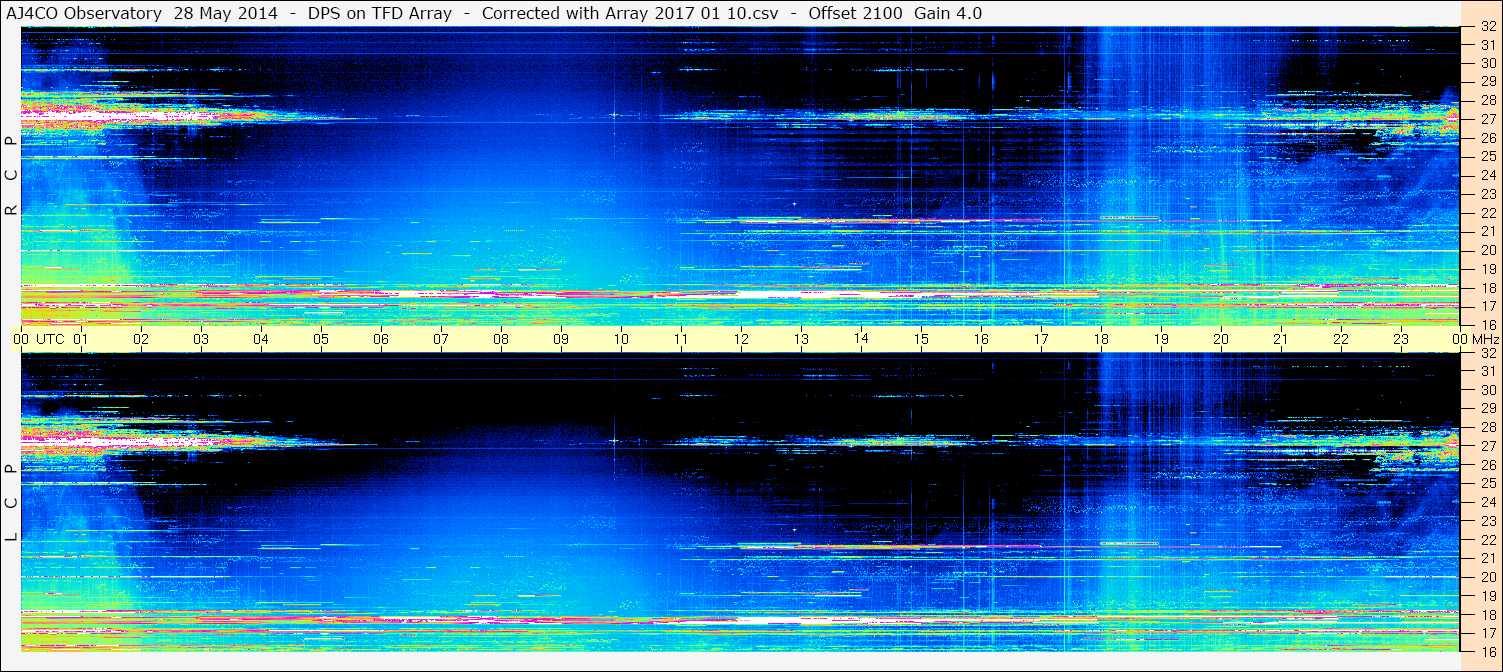Click the vertical "RCP" panel label
The height and width of the screenshot is (672, 1503).
pyautogui.click(x=11, y=176)
